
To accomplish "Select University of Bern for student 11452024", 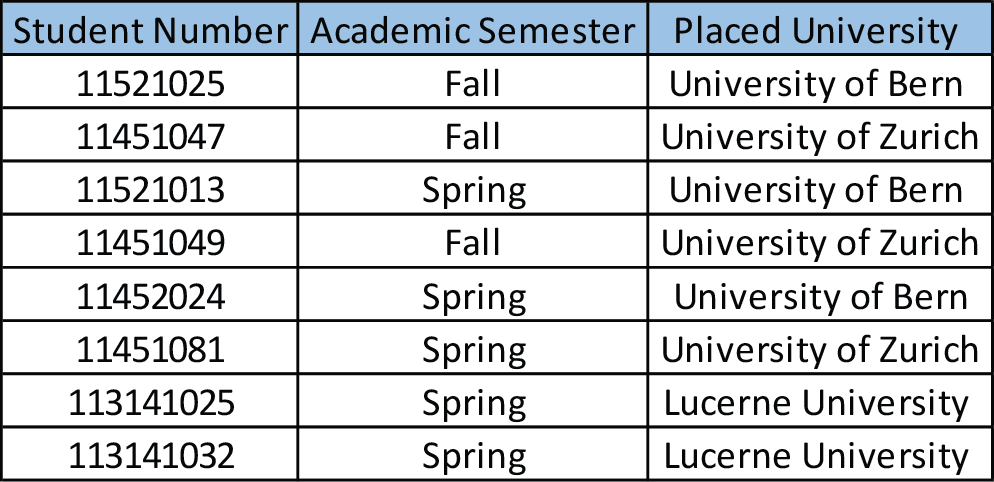I will click(x=820, y=294).
